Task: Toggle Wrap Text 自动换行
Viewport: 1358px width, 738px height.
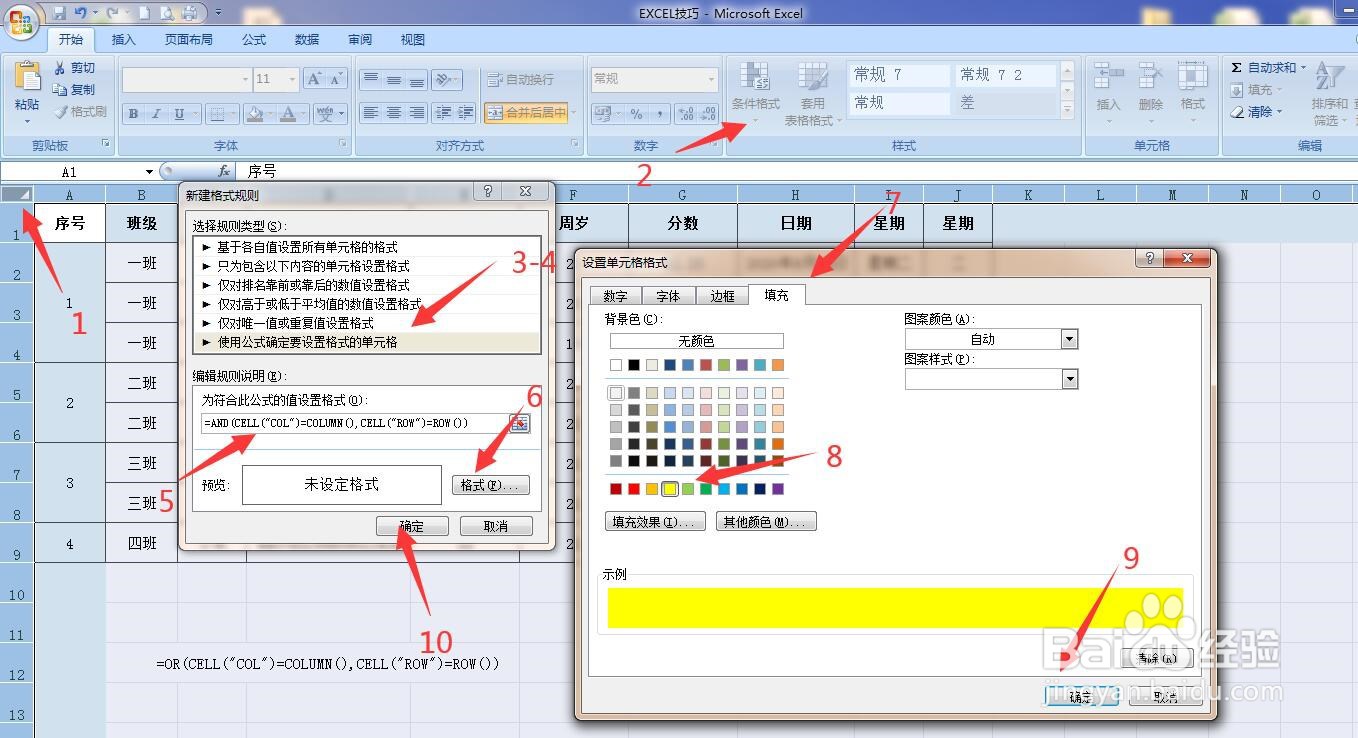Action: pos(520,79)
